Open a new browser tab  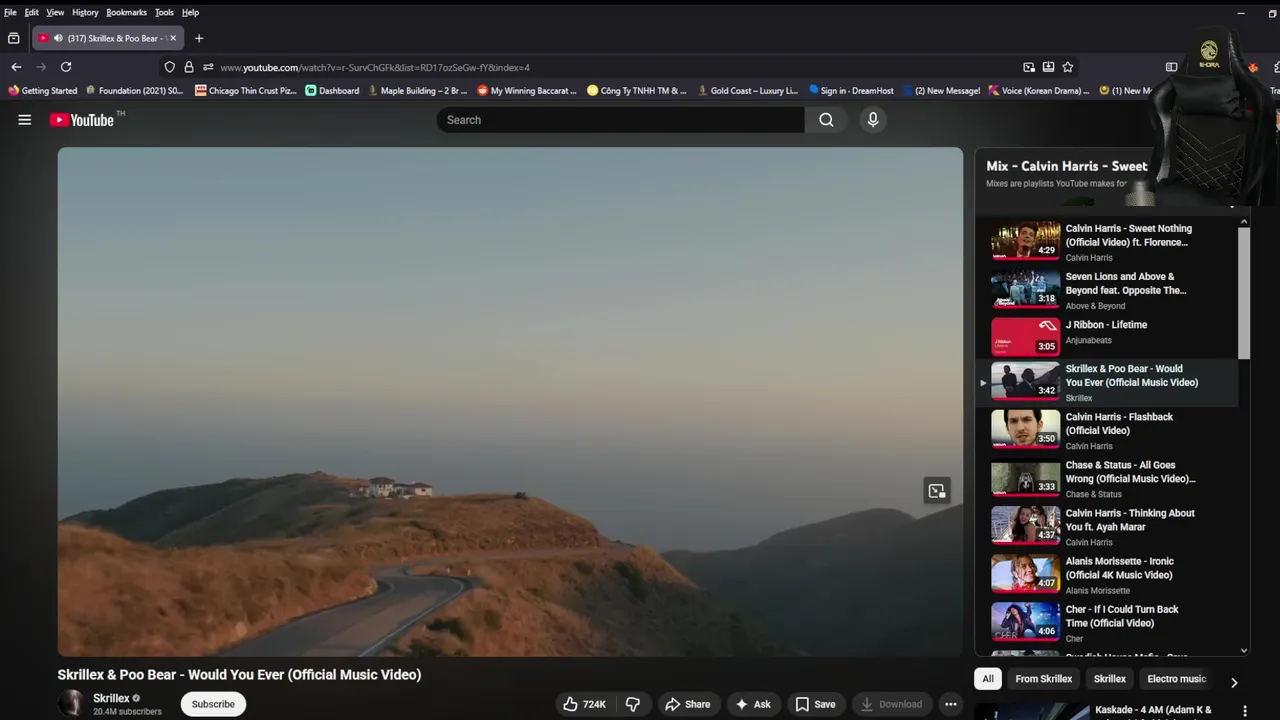199,38
